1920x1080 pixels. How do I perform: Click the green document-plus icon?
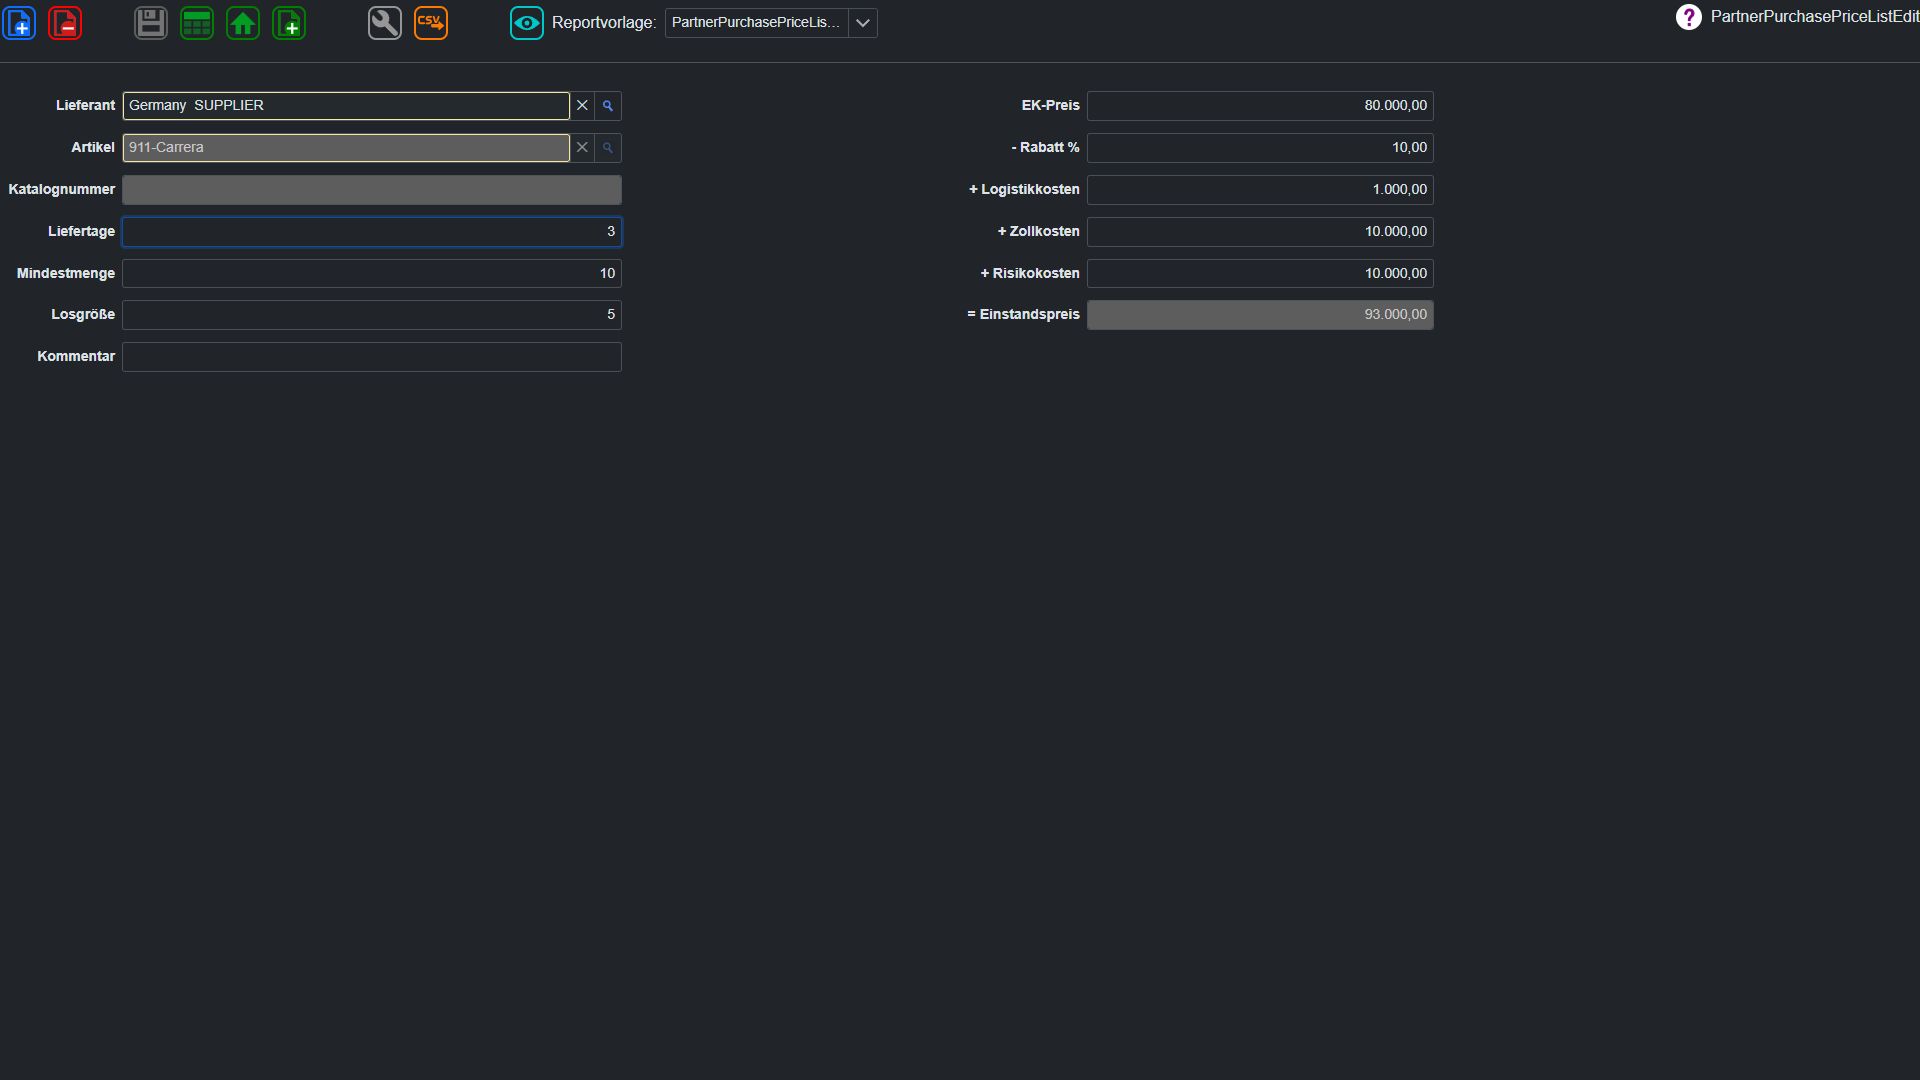(289, 23)
